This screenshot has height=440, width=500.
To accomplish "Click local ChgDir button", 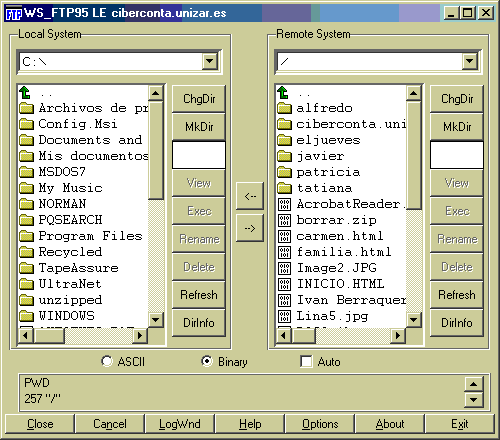I will click(x=199, y=99).
